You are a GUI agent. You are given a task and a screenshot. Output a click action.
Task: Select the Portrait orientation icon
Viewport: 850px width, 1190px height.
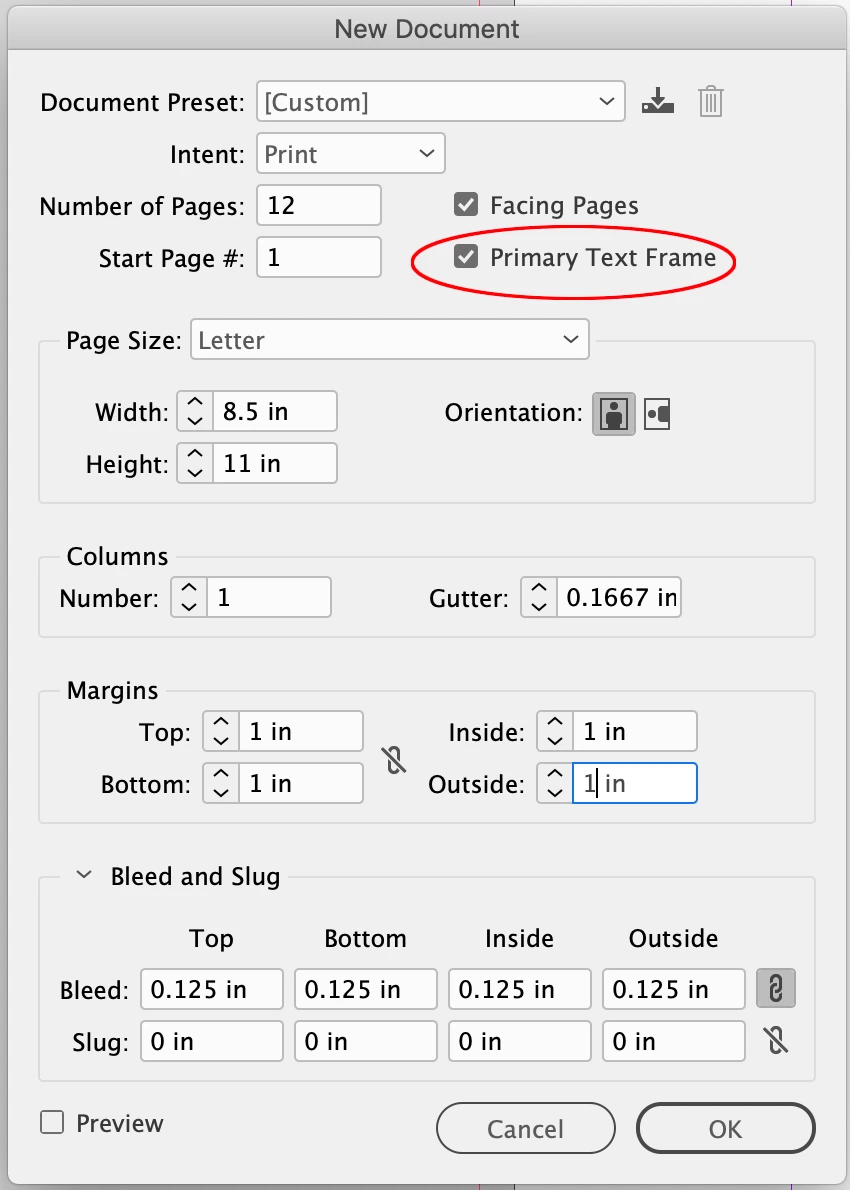click(613, 414)
